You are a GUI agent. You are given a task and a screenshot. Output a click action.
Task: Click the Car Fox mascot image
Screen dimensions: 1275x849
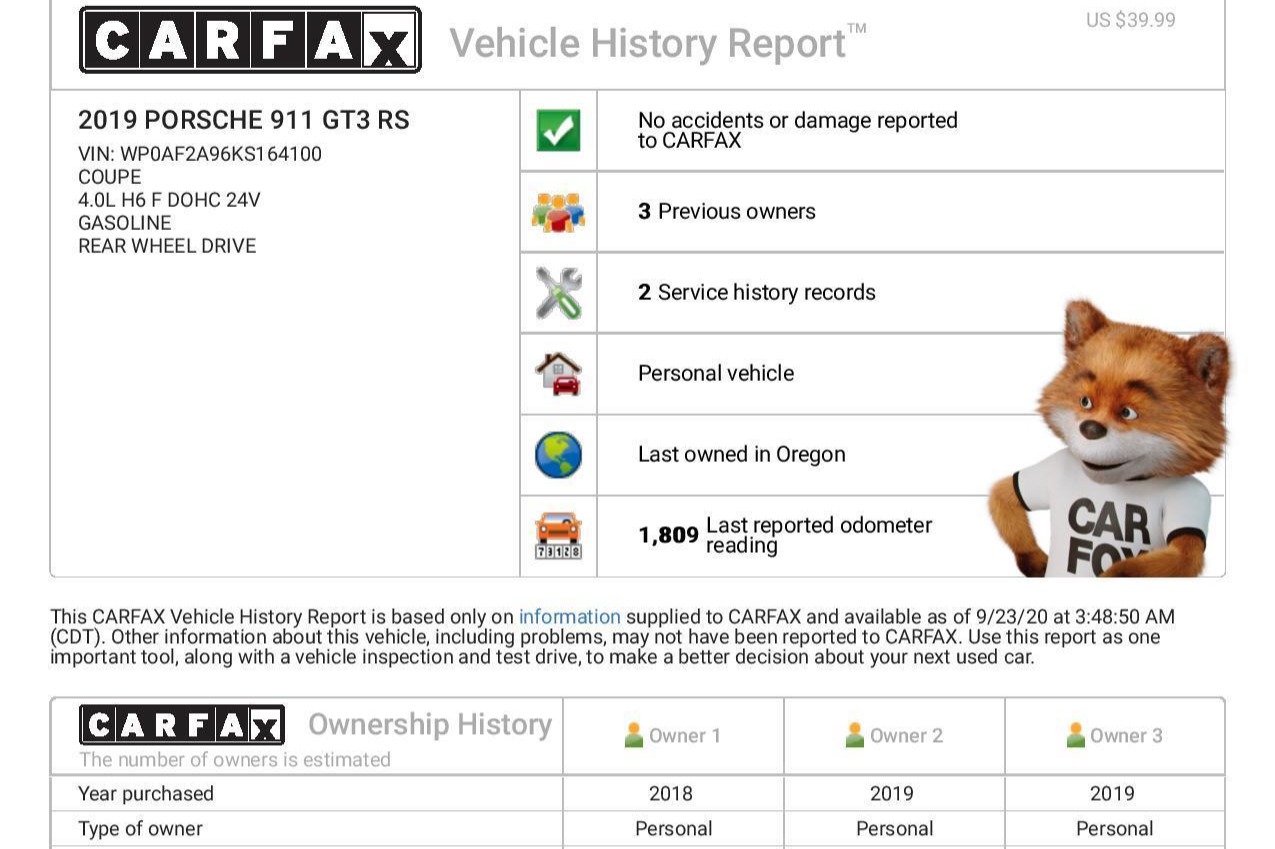pos(1110,440)
